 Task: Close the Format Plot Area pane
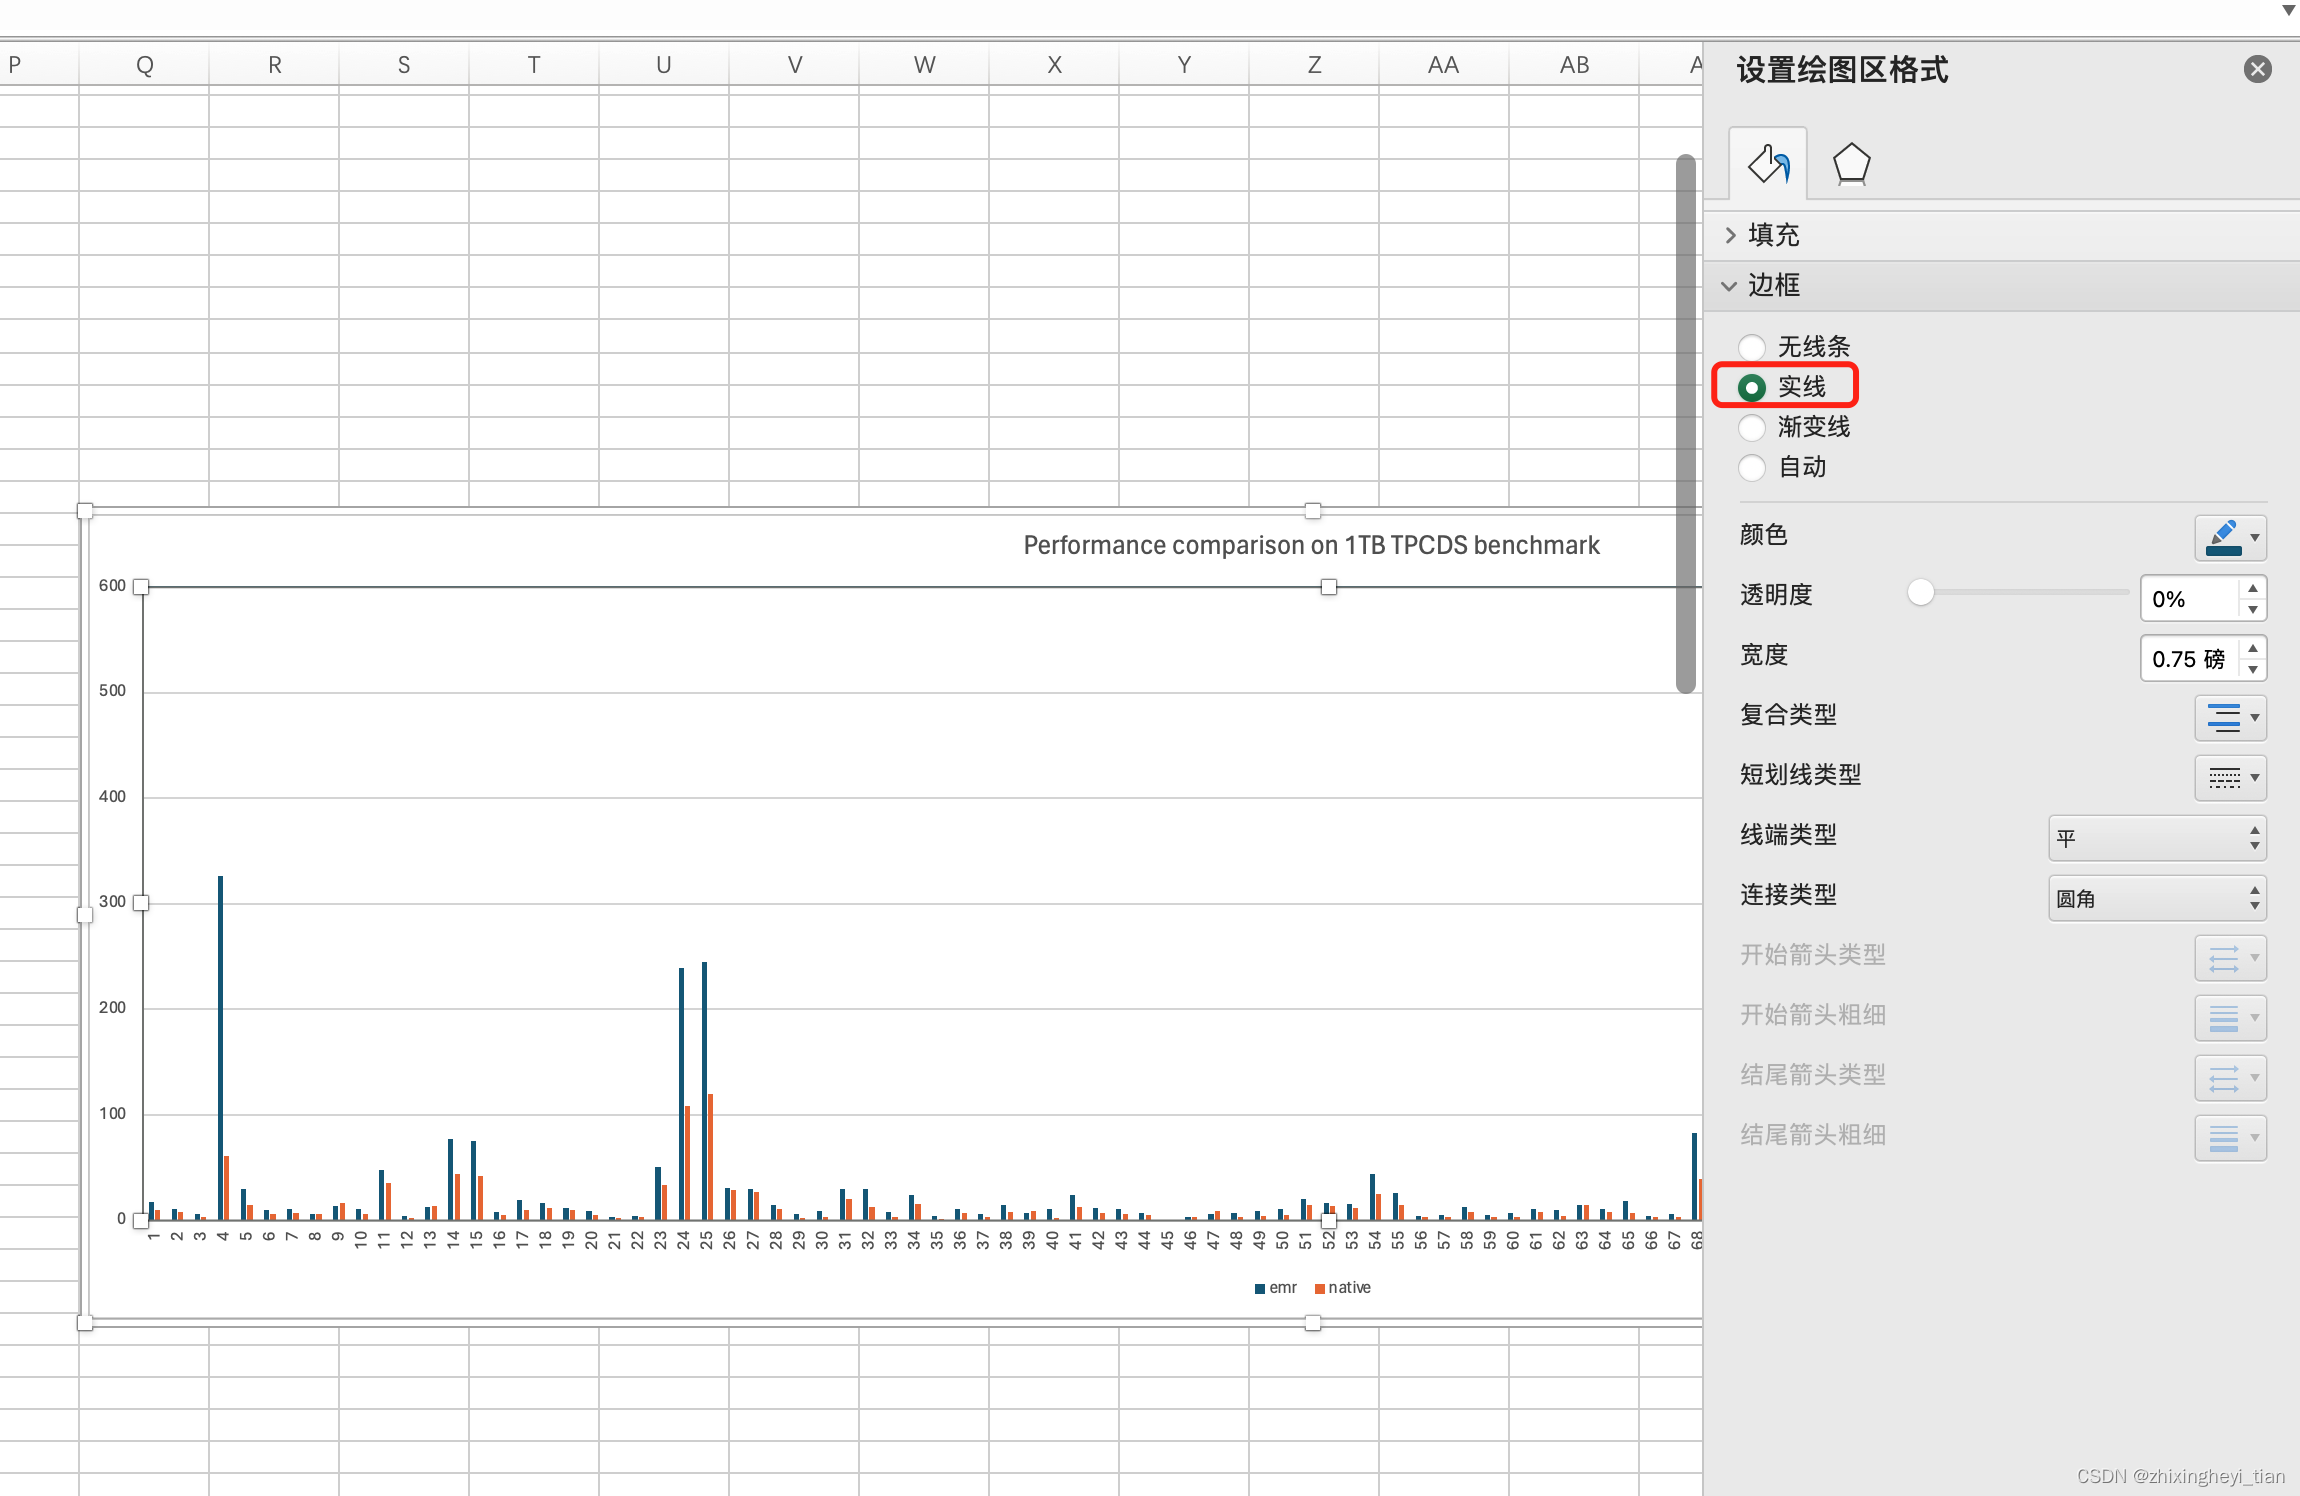tap(2257, 69)
